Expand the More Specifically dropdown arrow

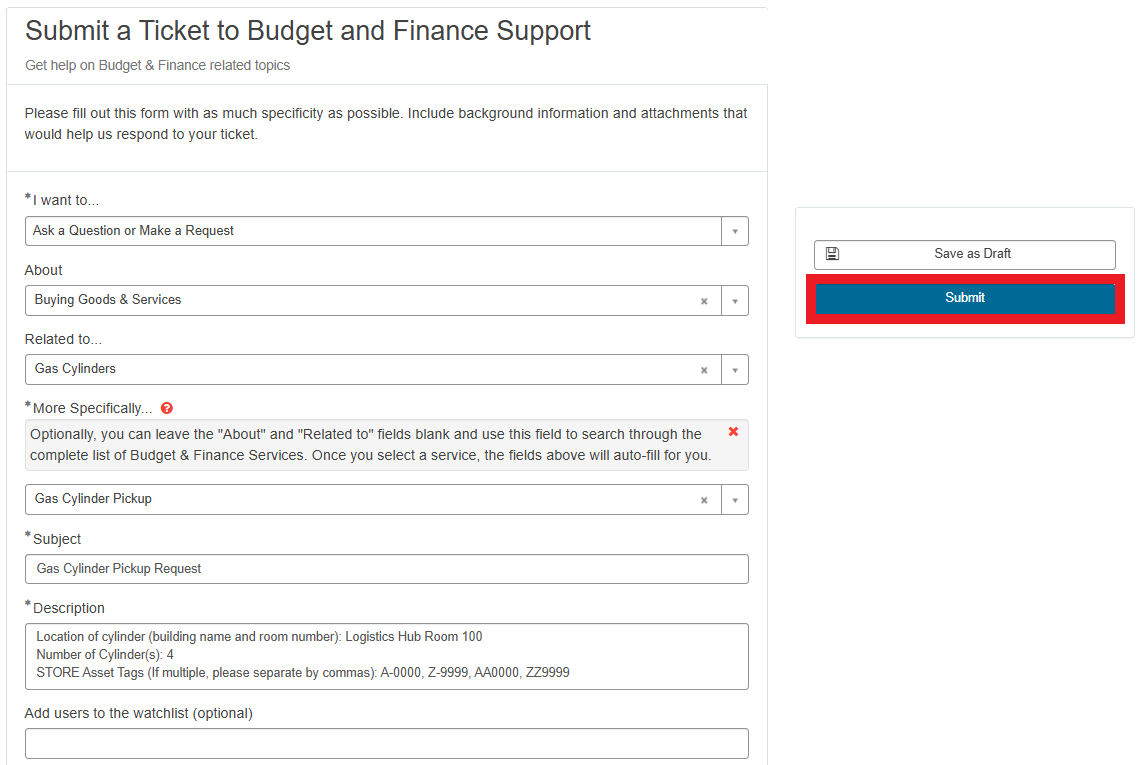tap(734, 500)
